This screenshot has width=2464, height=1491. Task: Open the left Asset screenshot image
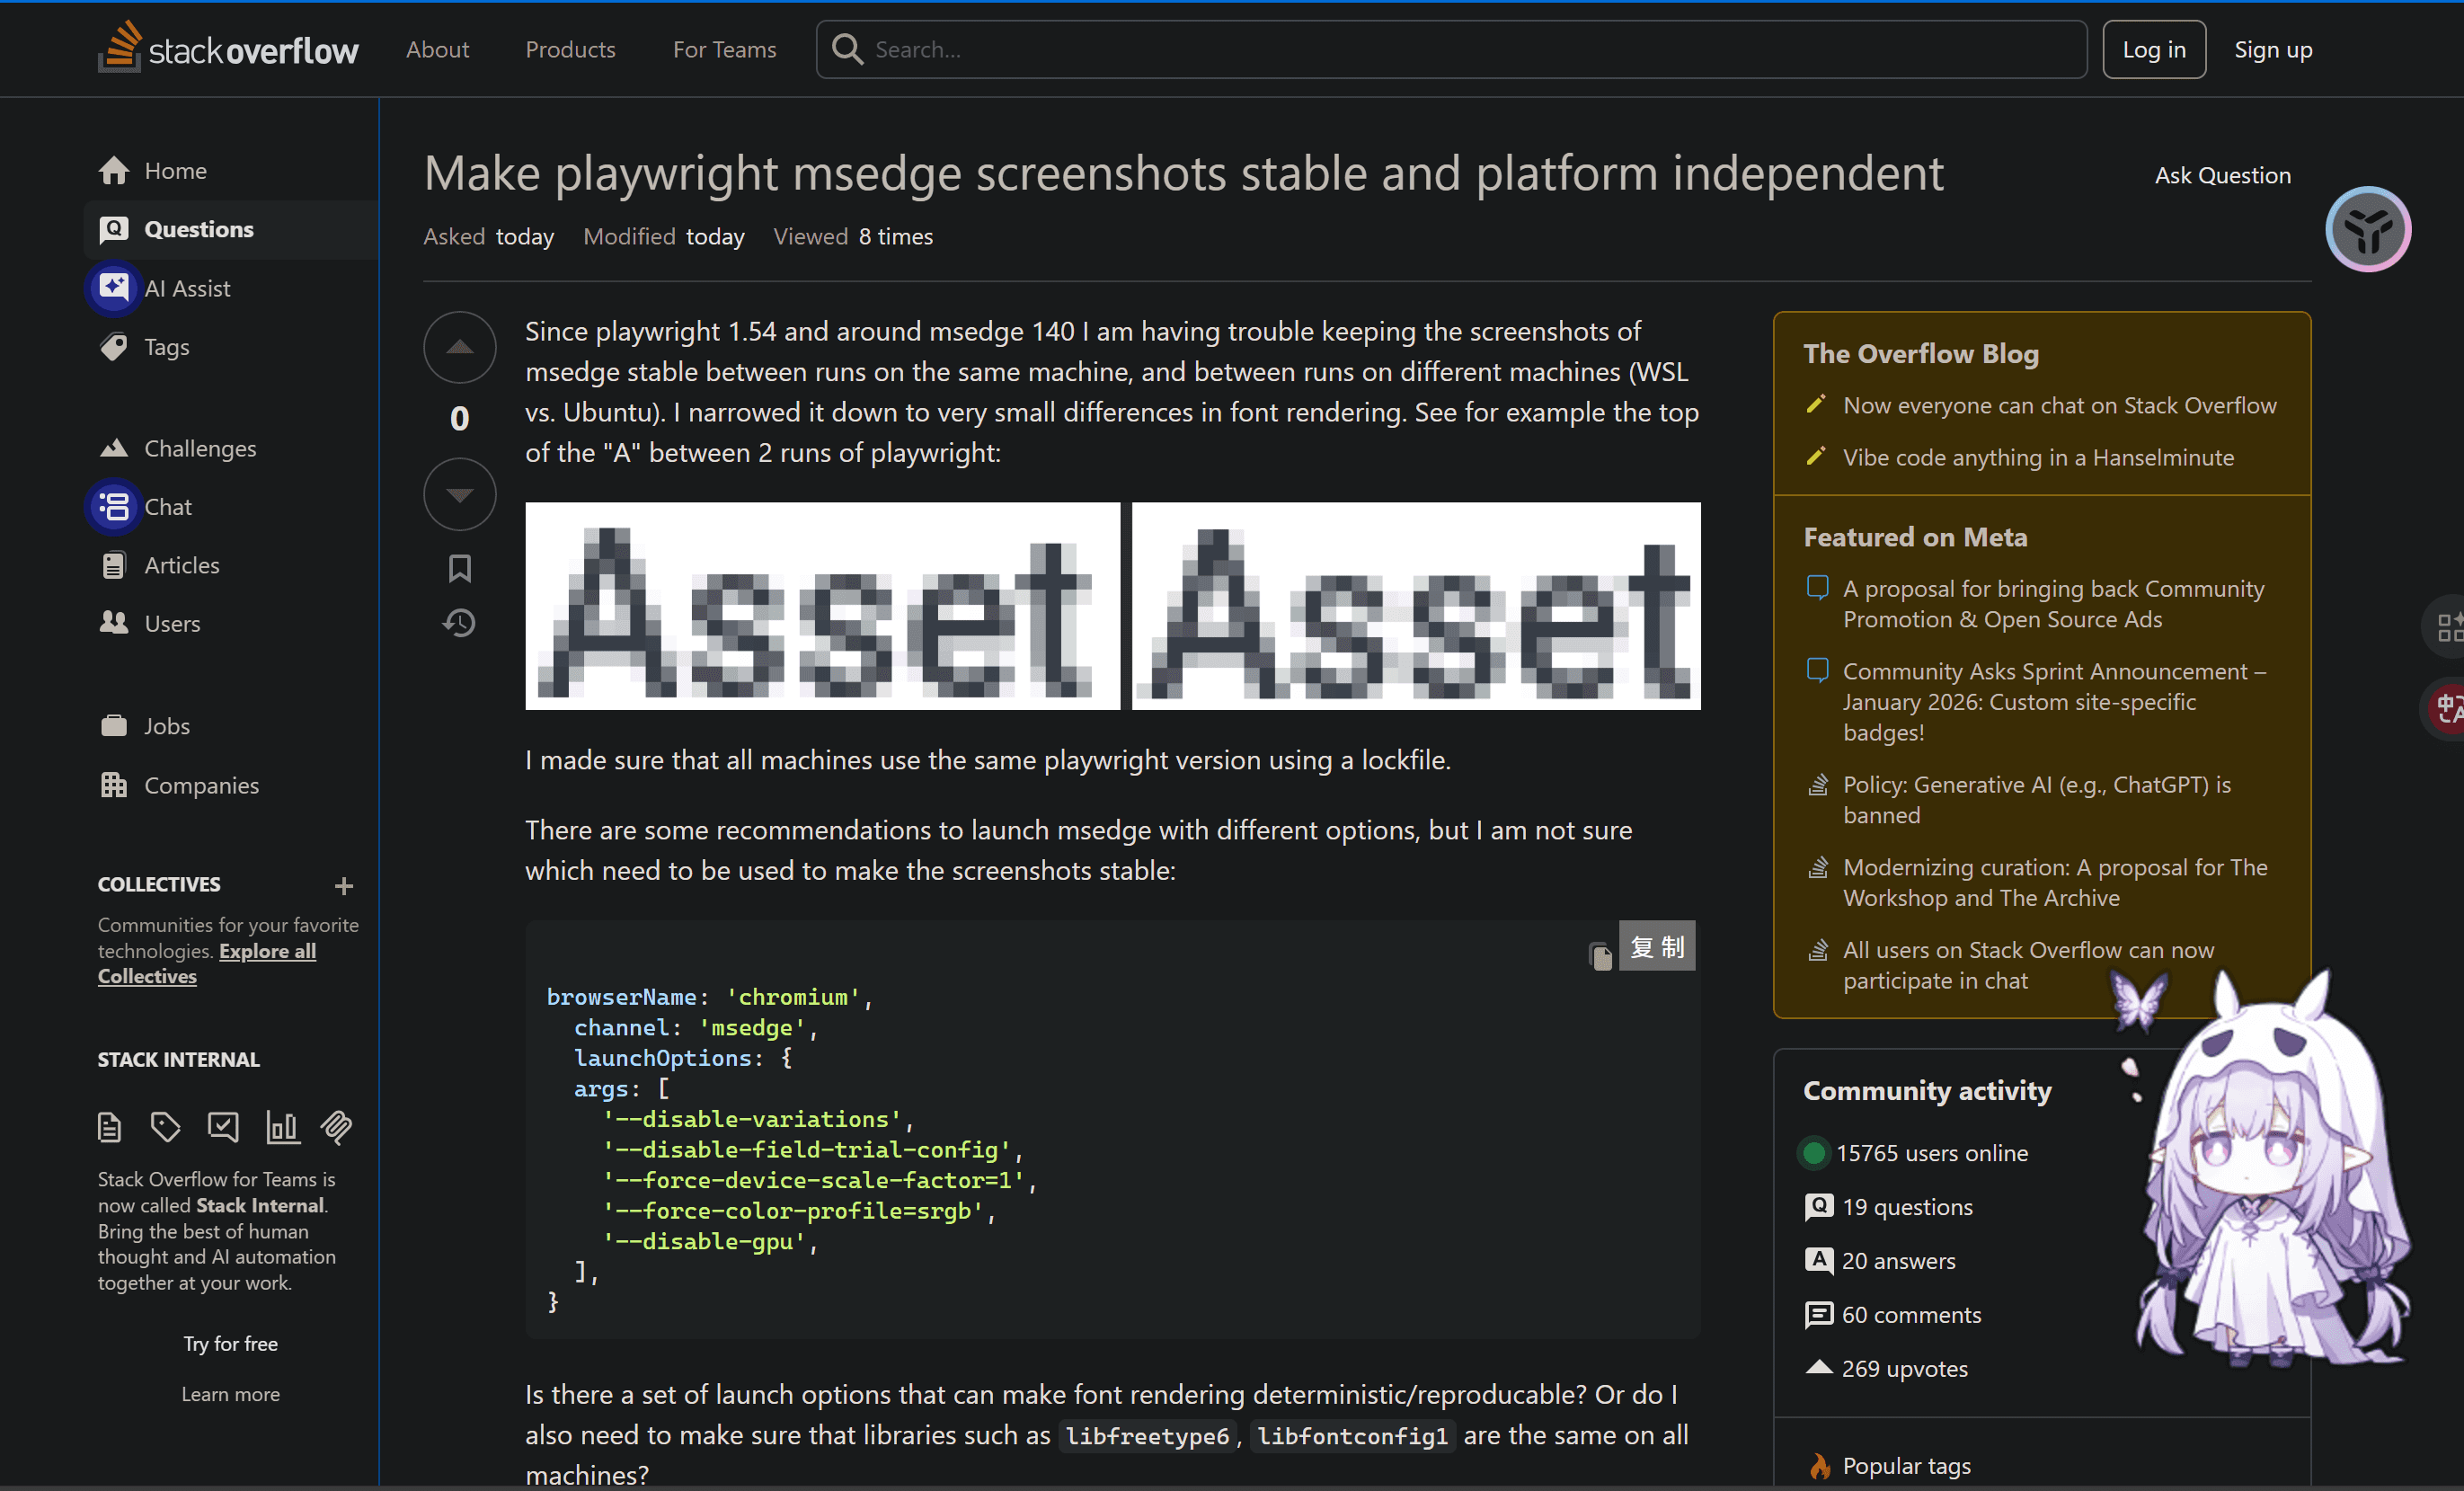tap(822, 606)
